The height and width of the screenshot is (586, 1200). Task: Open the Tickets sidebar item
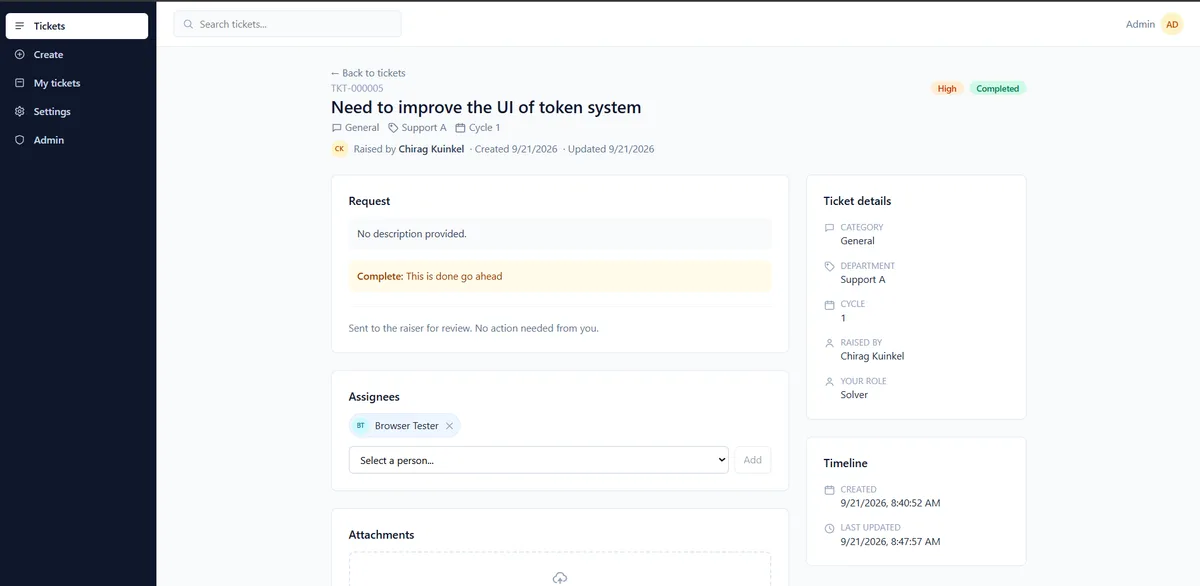[x=77, y=26]
